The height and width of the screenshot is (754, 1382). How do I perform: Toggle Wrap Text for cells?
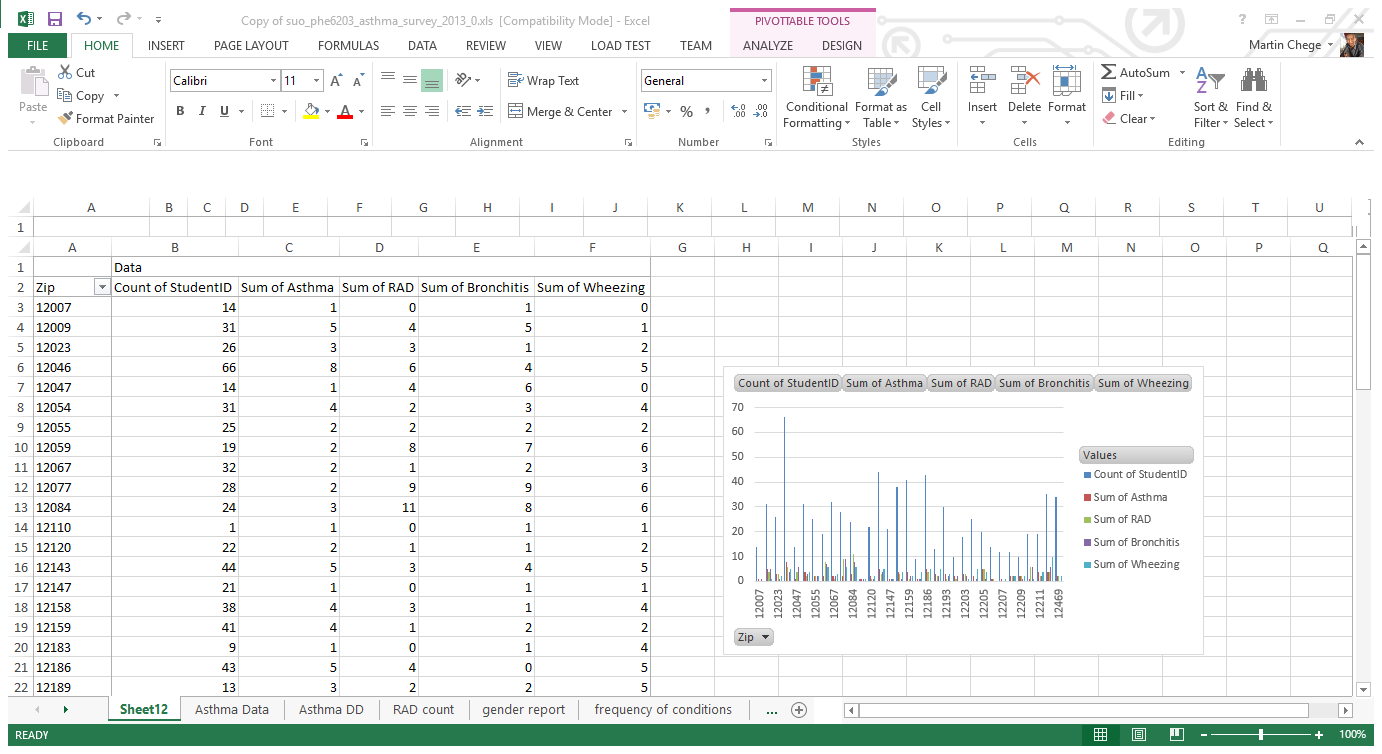(x=543, y=81)
